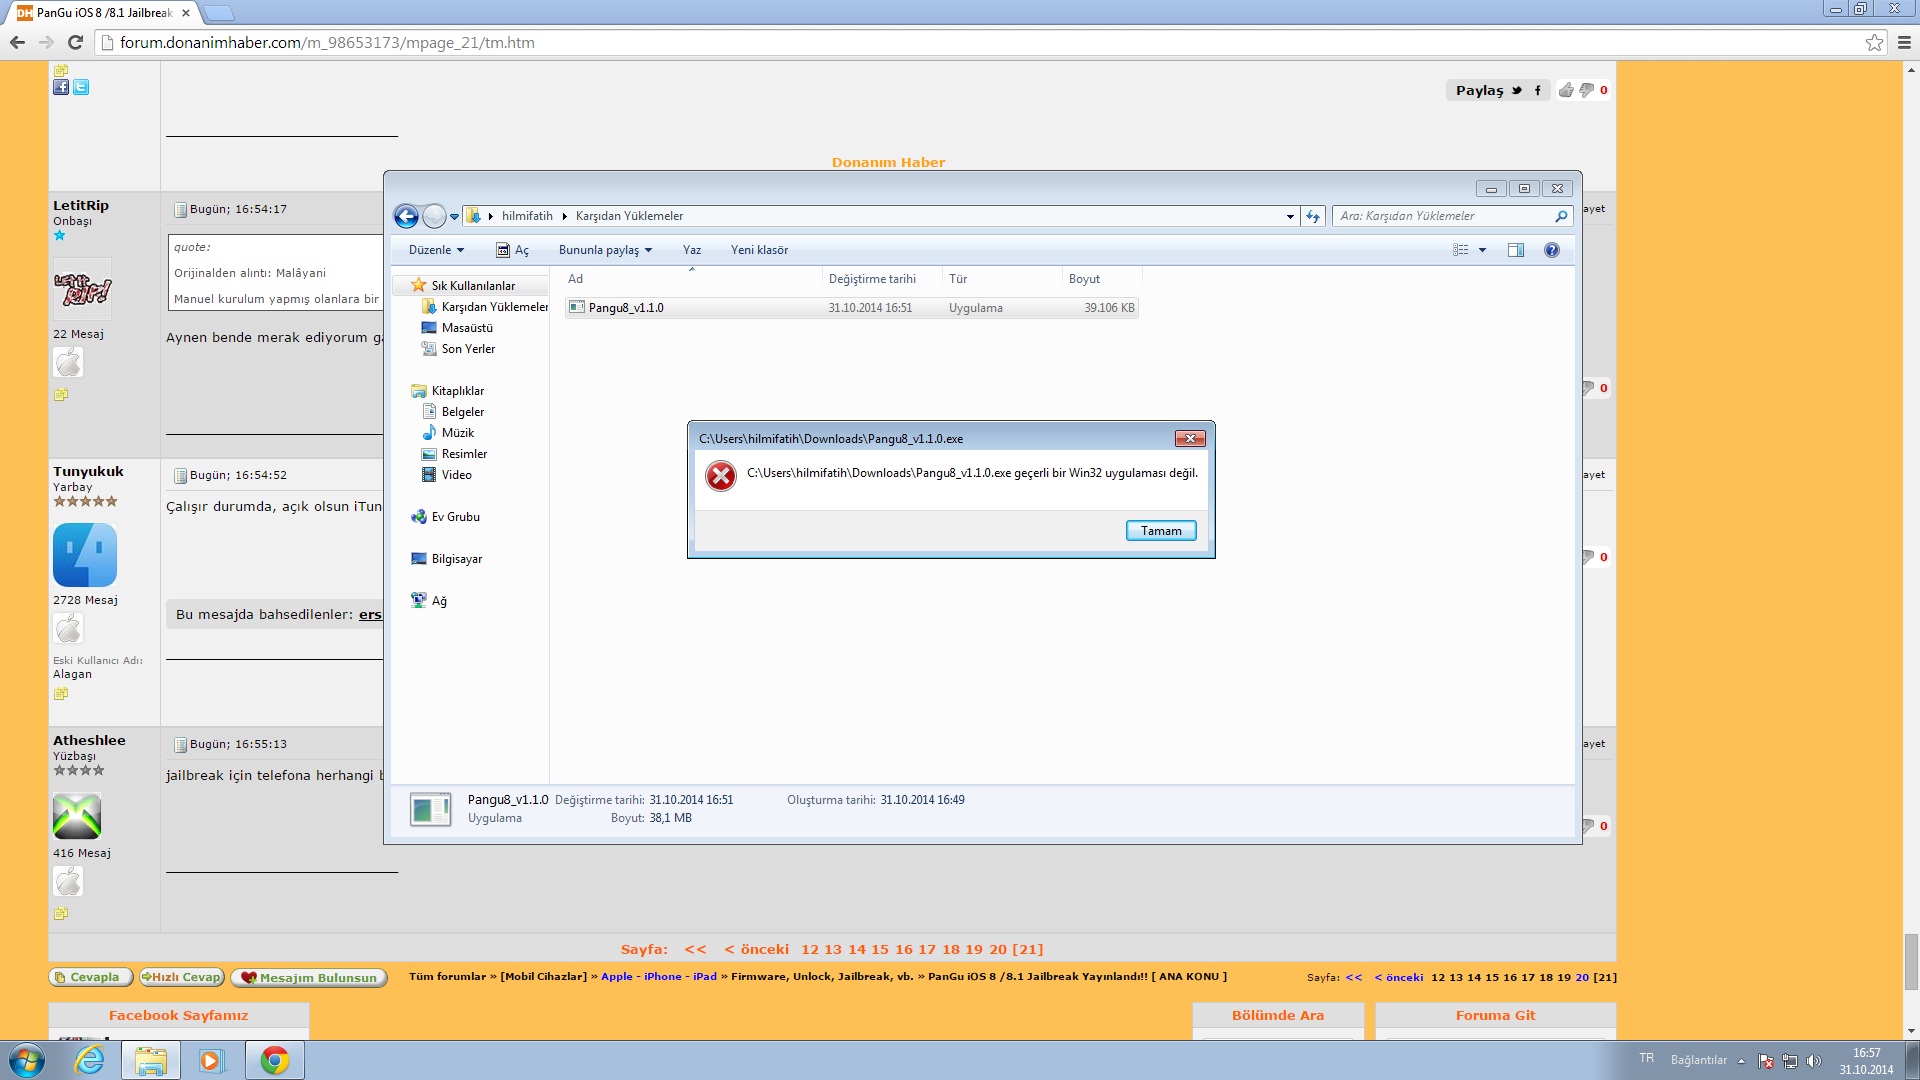Click Cevapla reply button

(91, 977)
